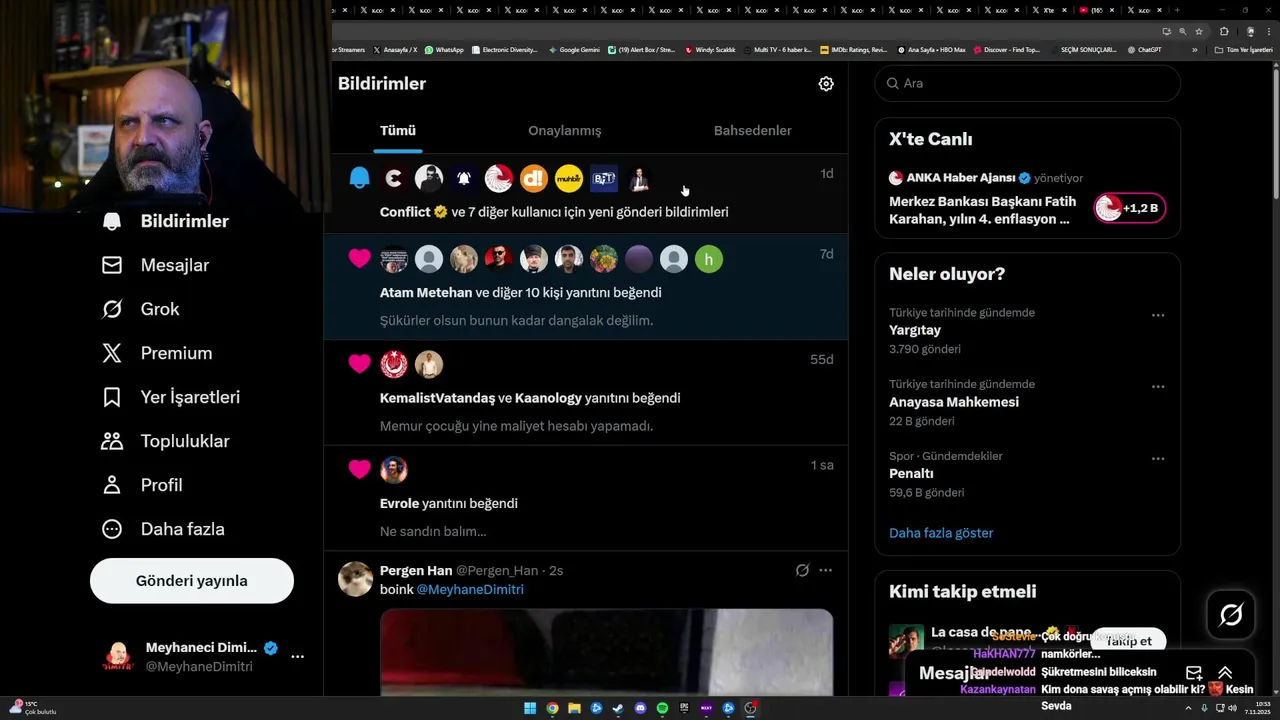Expand the Mesajlar drawer with double chevron
This screenshot has height=720, width=1280.
click(x=1225, y=673)
